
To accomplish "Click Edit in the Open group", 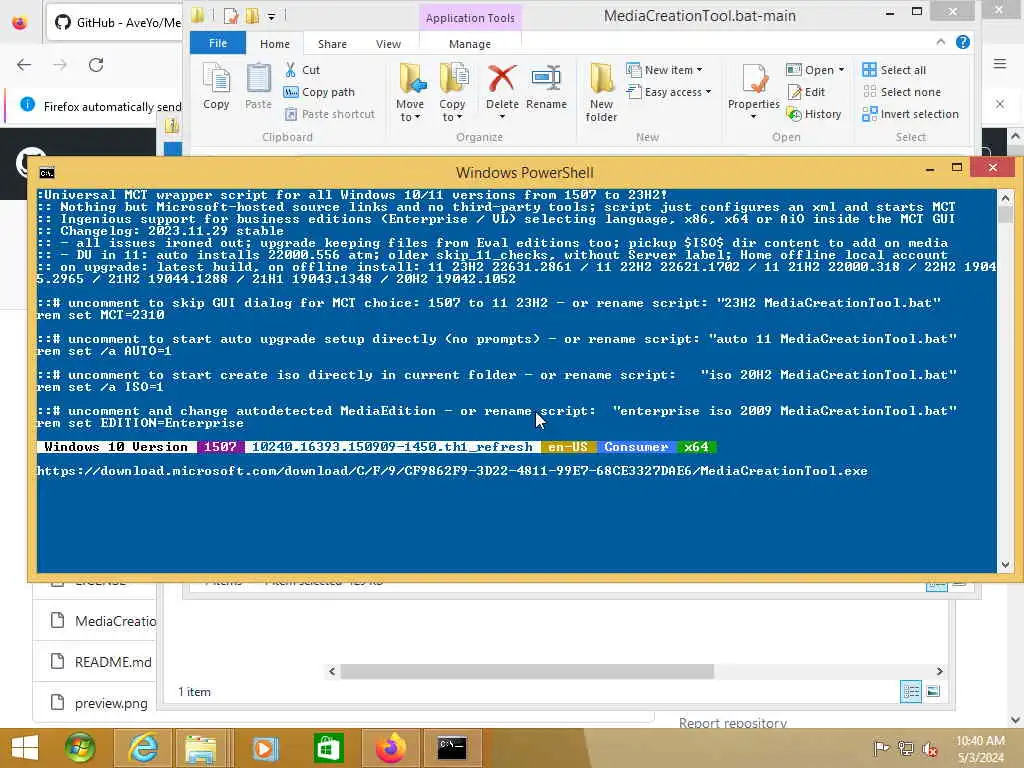I will point(806,92).
